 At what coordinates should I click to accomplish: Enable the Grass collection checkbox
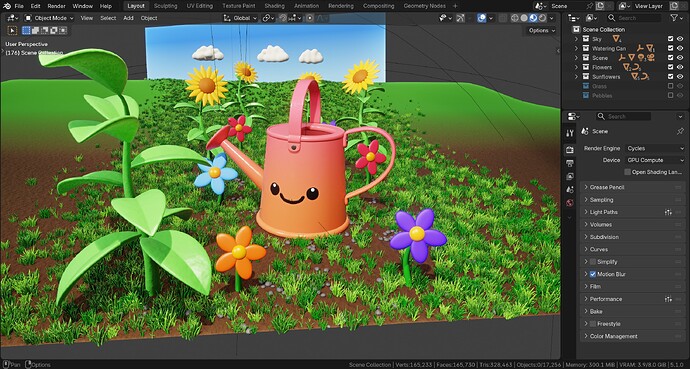(670, 86)
